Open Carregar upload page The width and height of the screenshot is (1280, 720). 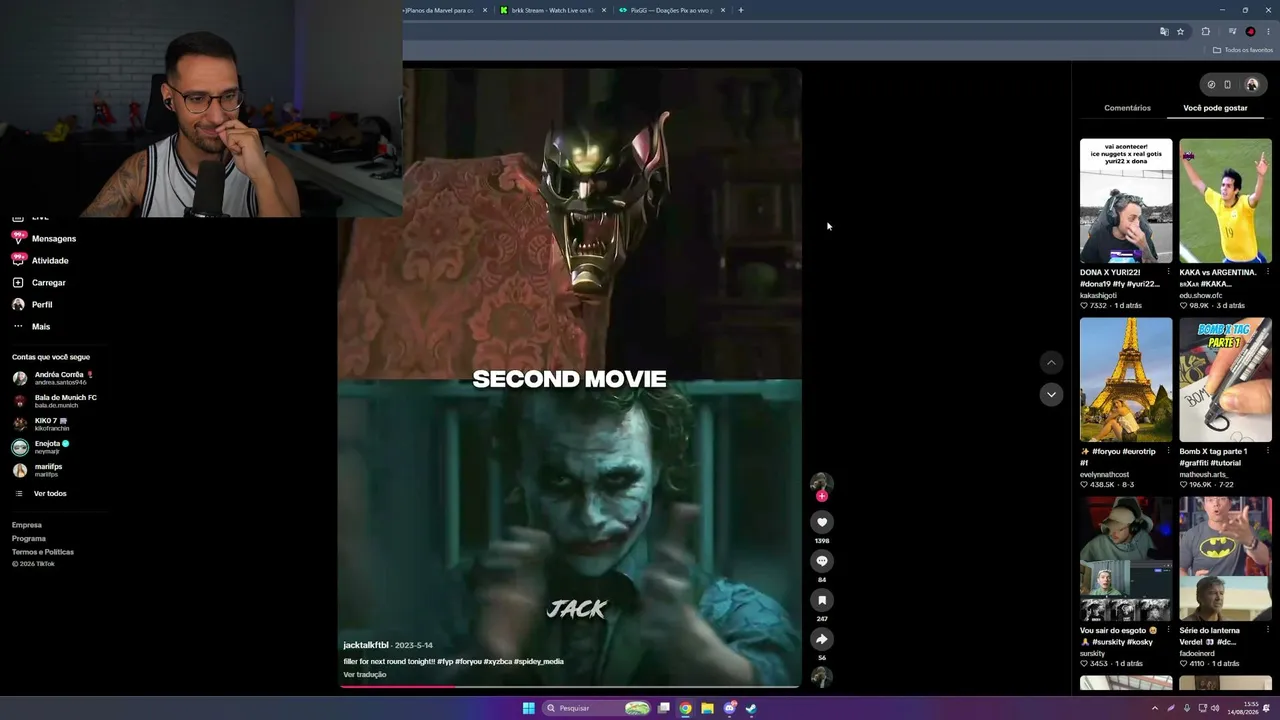39,283
